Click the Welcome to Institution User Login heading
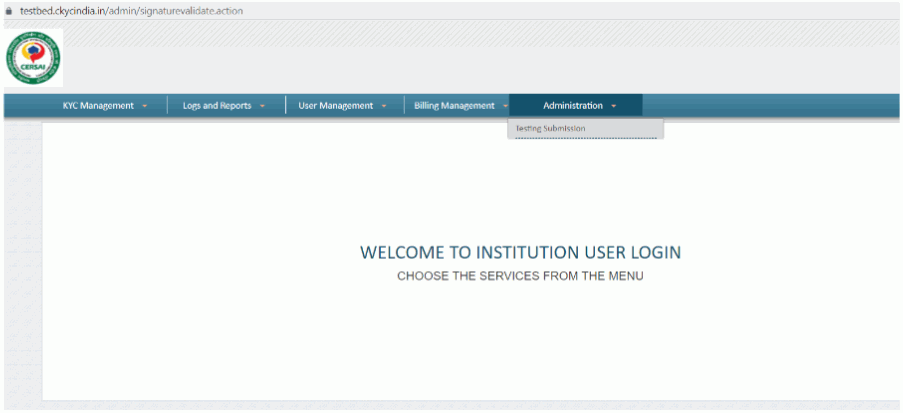Screen dimensions: 903x413 point(520,253)
